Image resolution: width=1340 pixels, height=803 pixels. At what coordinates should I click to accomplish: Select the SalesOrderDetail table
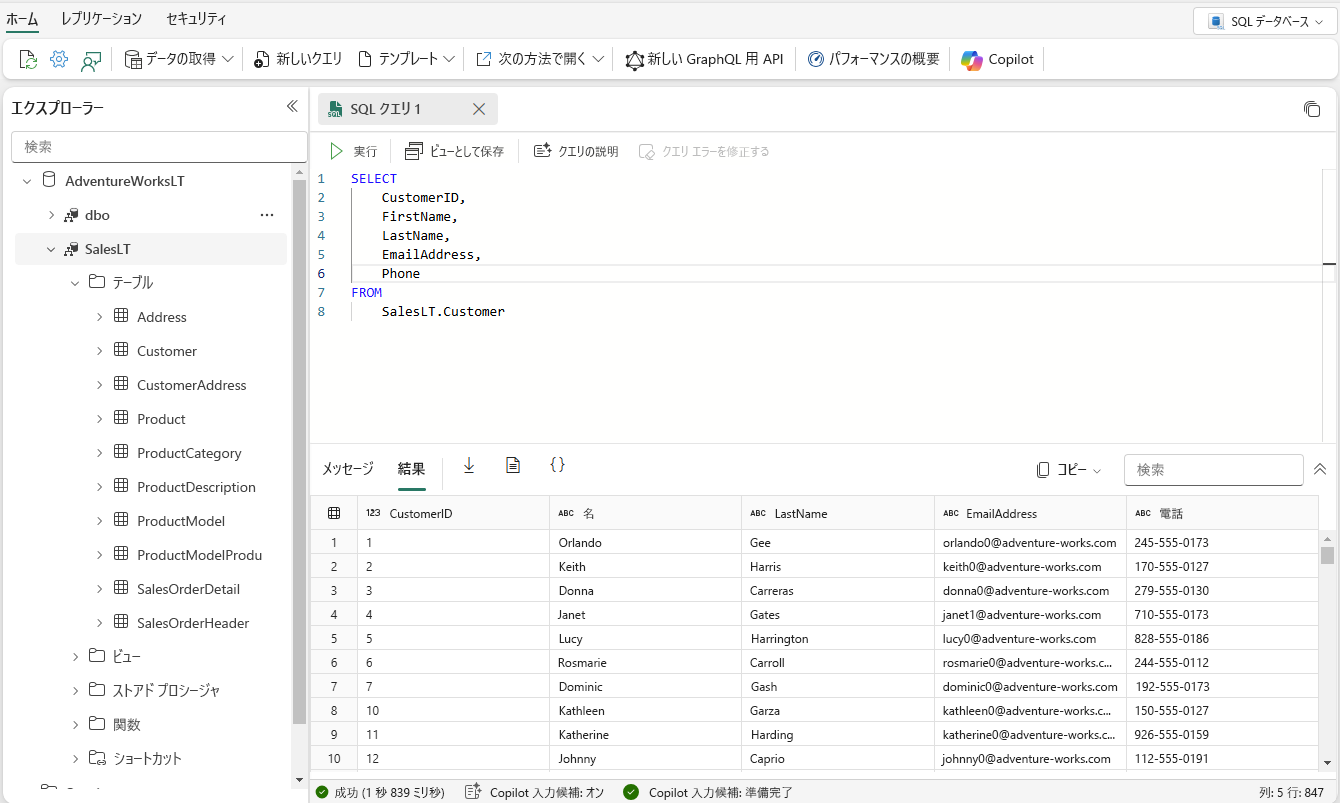[x=188, y=589]
